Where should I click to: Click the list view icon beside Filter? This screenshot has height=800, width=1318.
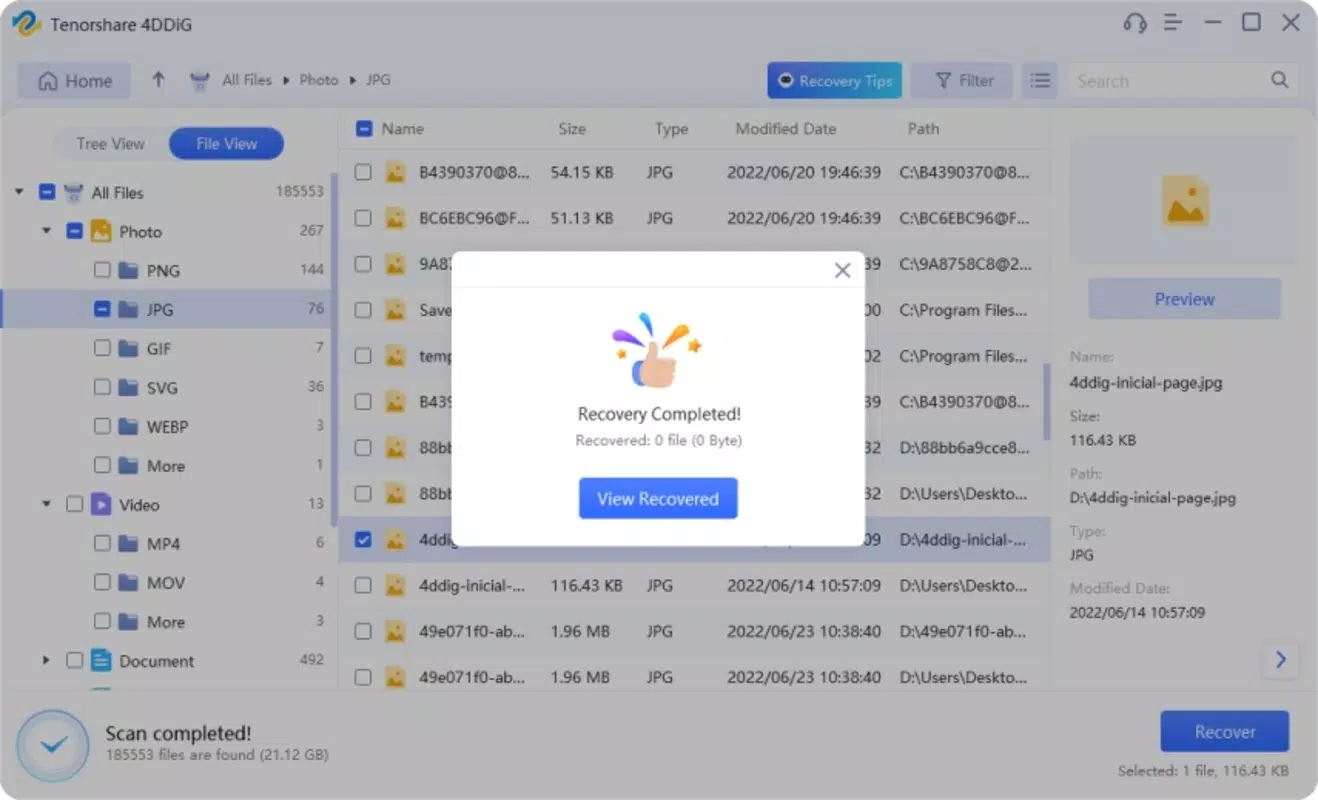pos(1039,80)
